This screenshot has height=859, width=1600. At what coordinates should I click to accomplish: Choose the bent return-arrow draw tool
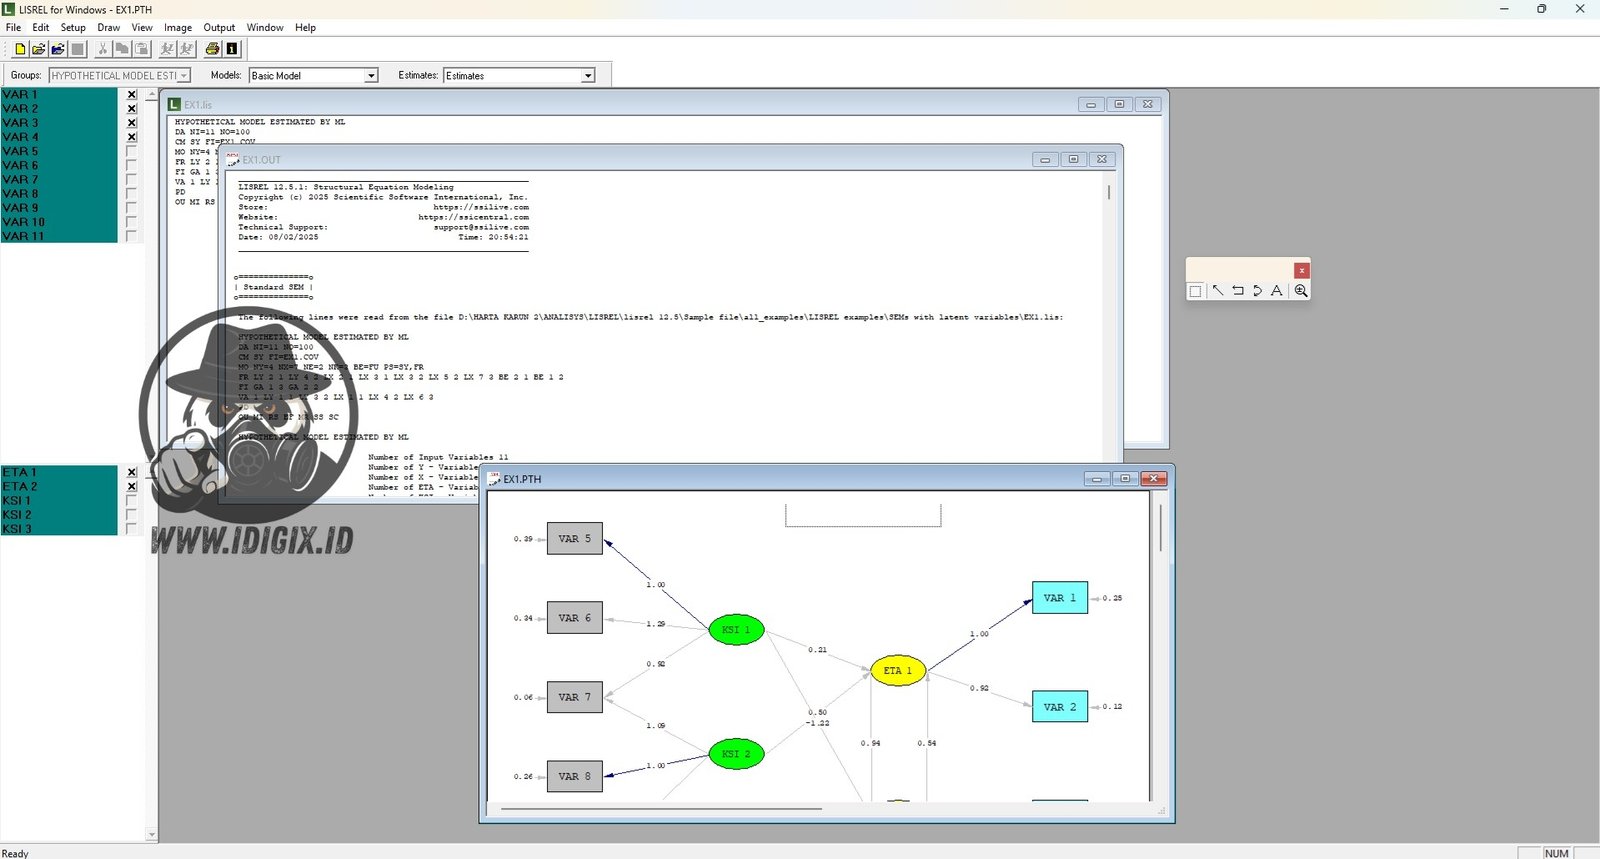click(x=1238, y=291)
